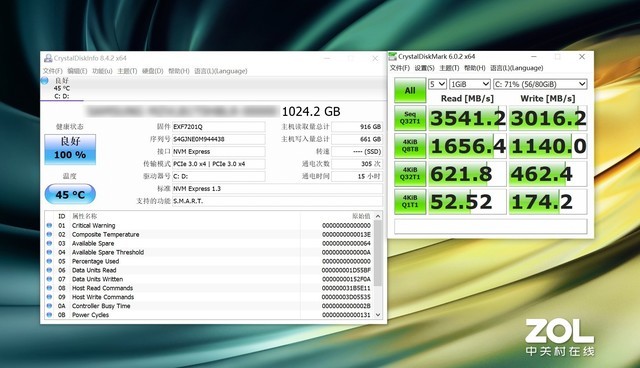This screenshot has width=640, height=368.
Task: Click the Seq write result 3016.2
Action: (x=548, y=118)
